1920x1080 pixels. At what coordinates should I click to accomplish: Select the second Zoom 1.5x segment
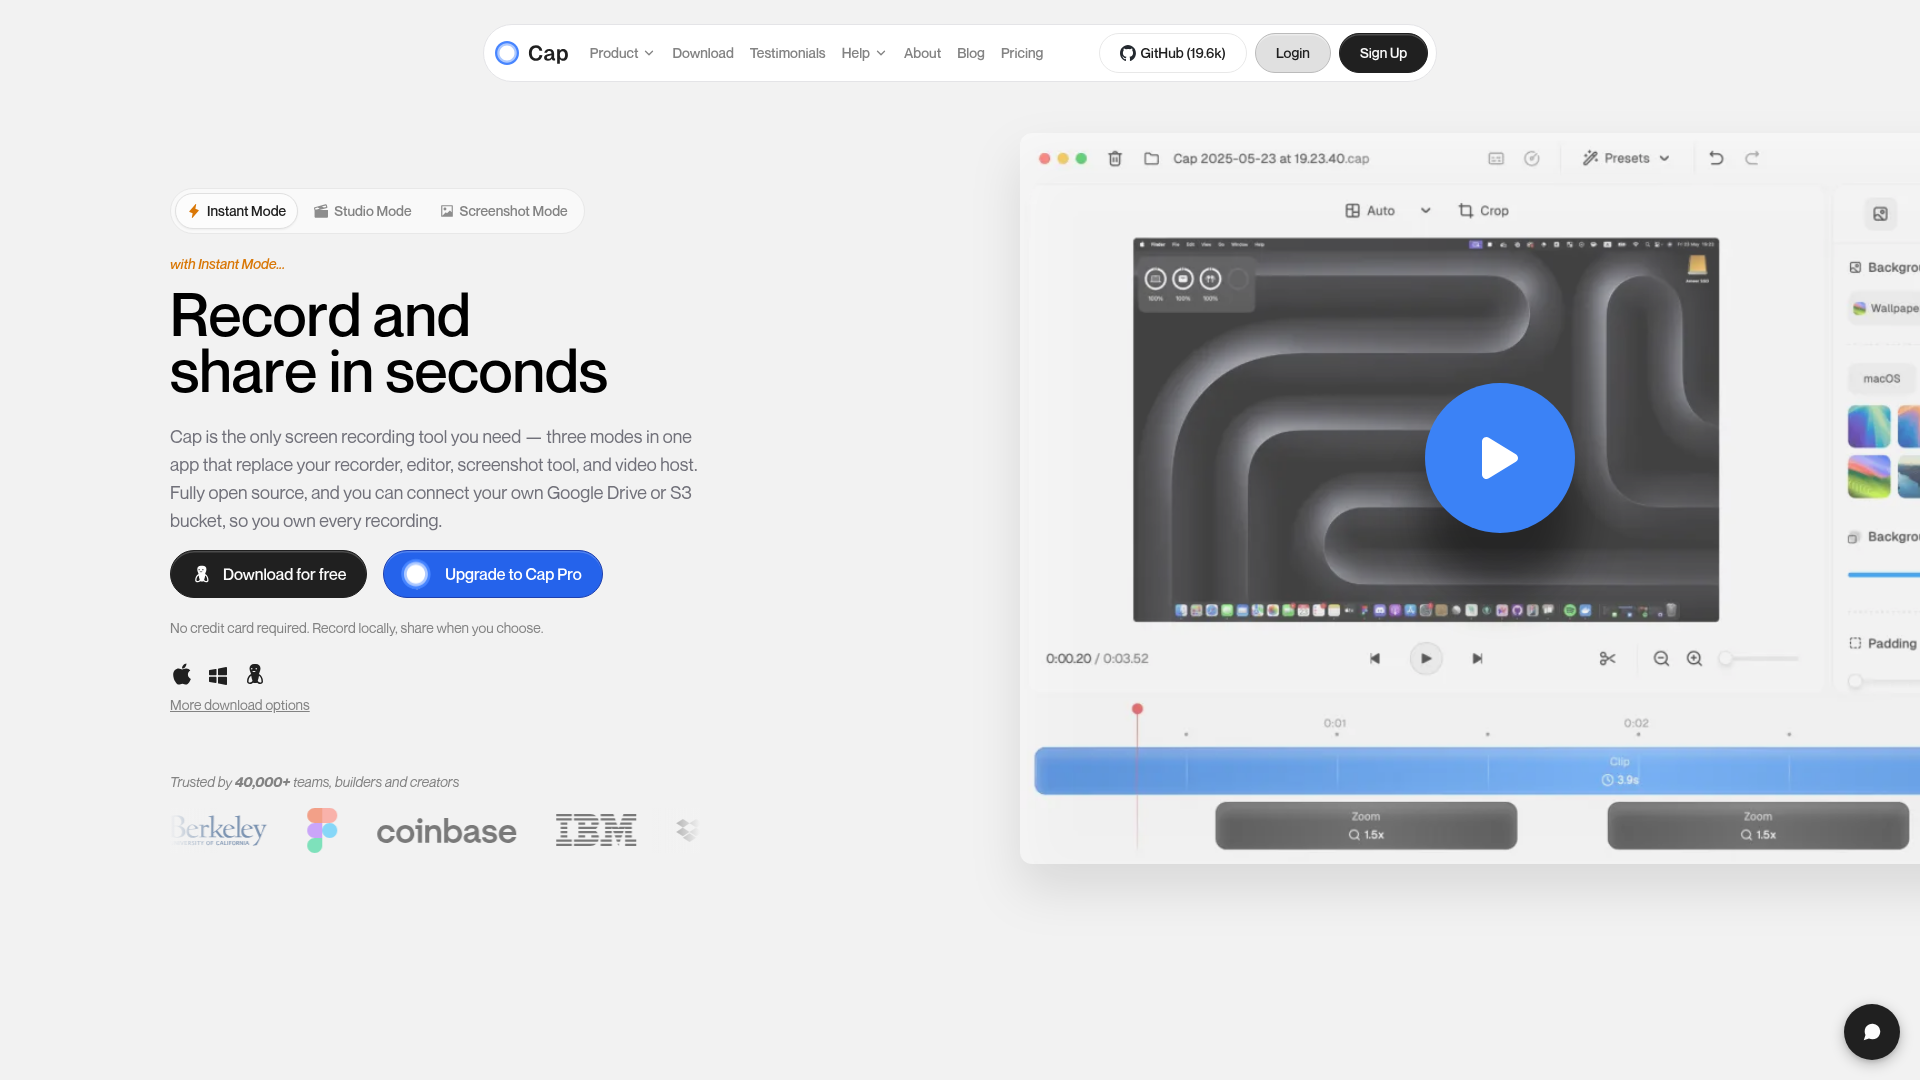point(1758,826)
